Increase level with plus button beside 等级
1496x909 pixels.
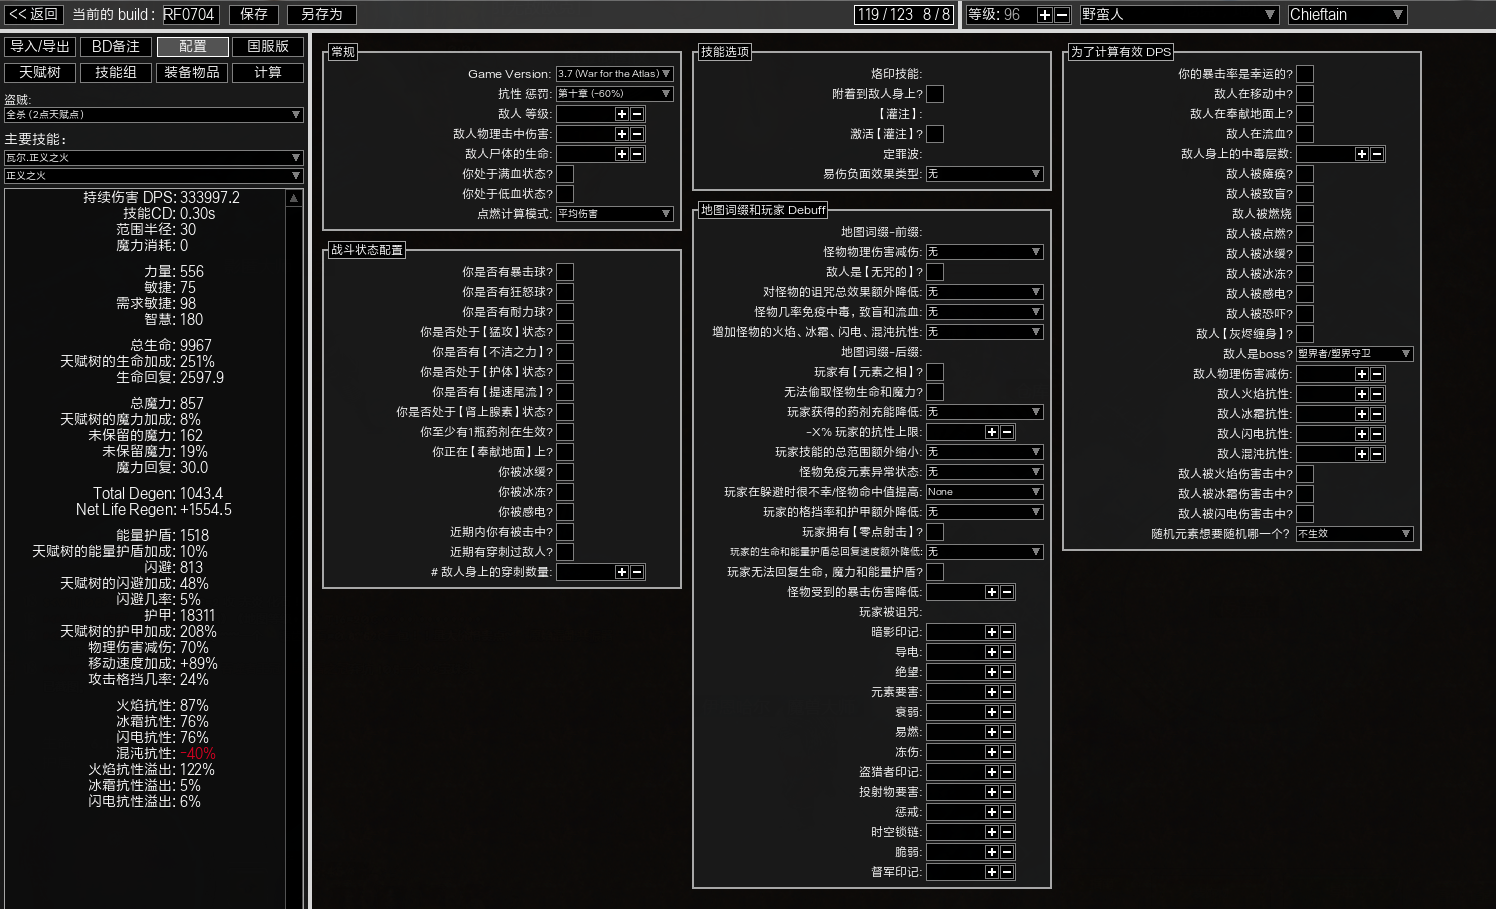coord(1045,15)
